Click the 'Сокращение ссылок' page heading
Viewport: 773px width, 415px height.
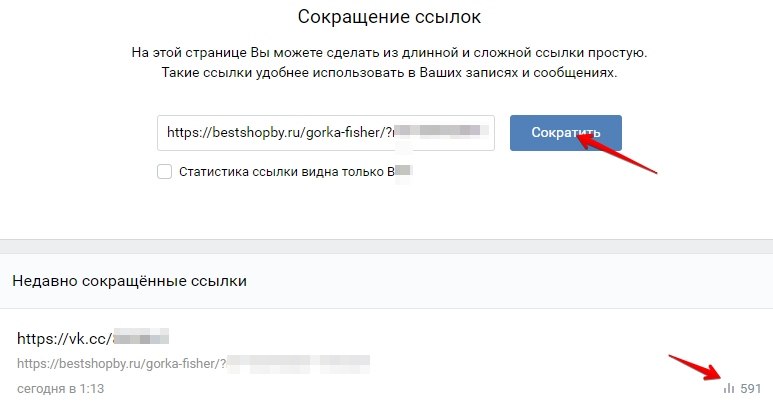pyautogui.click(x=386, y=17)
